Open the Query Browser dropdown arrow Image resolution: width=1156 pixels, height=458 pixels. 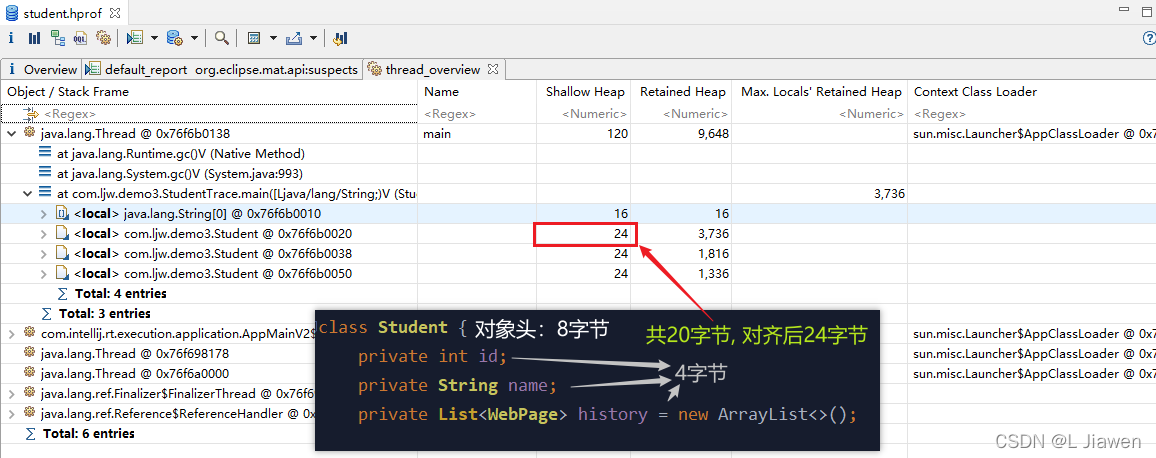tap(195, 38)
